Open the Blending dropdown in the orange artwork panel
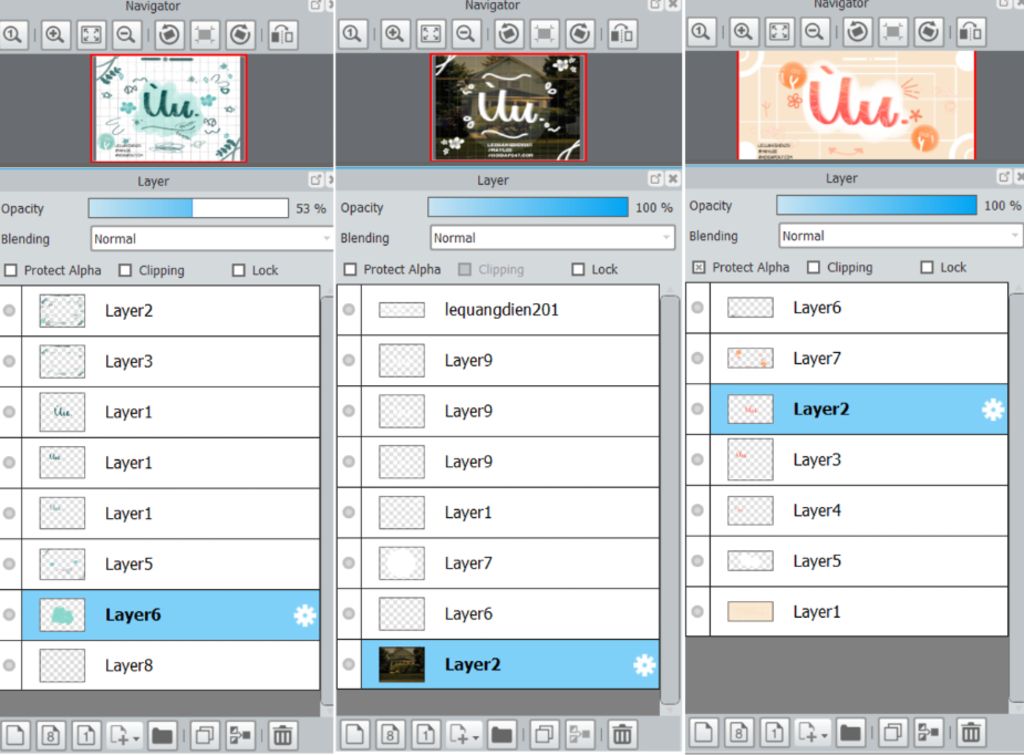 (901, 236)
